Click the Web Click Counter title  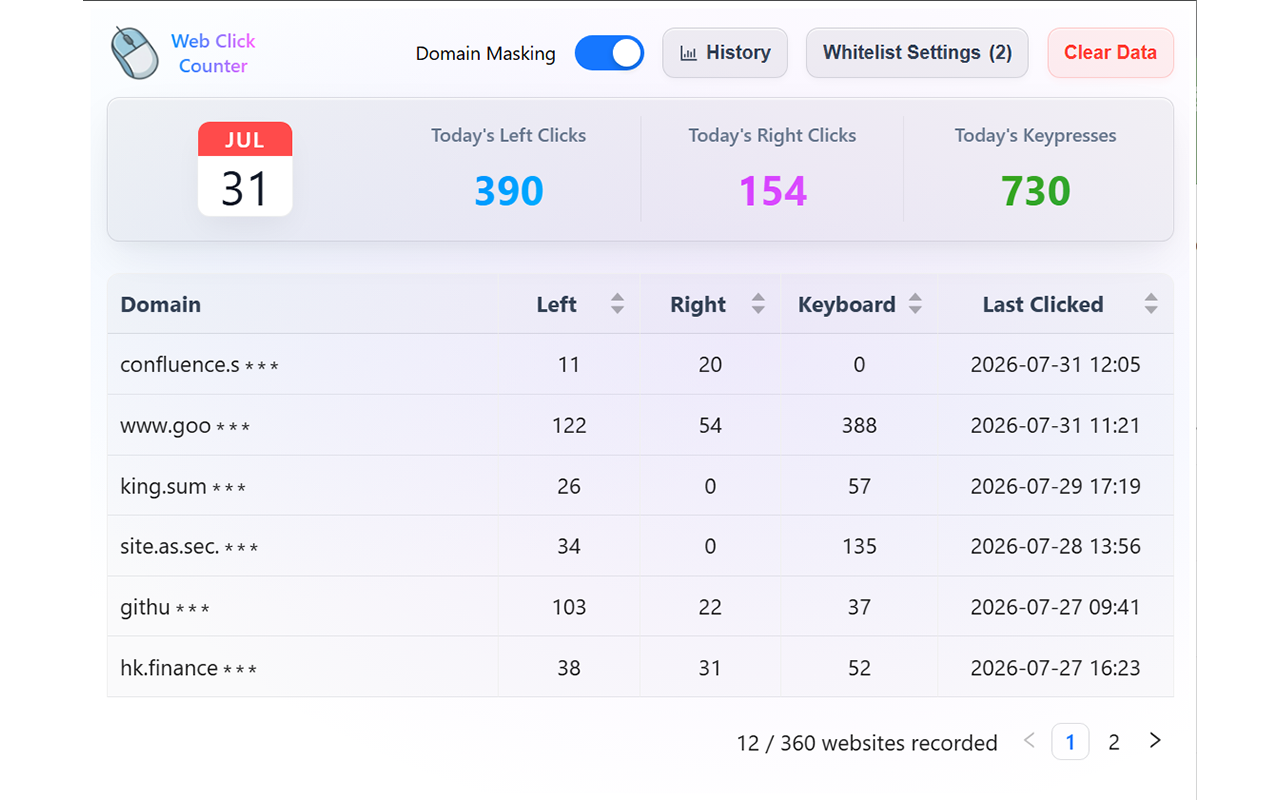point(213,53)
